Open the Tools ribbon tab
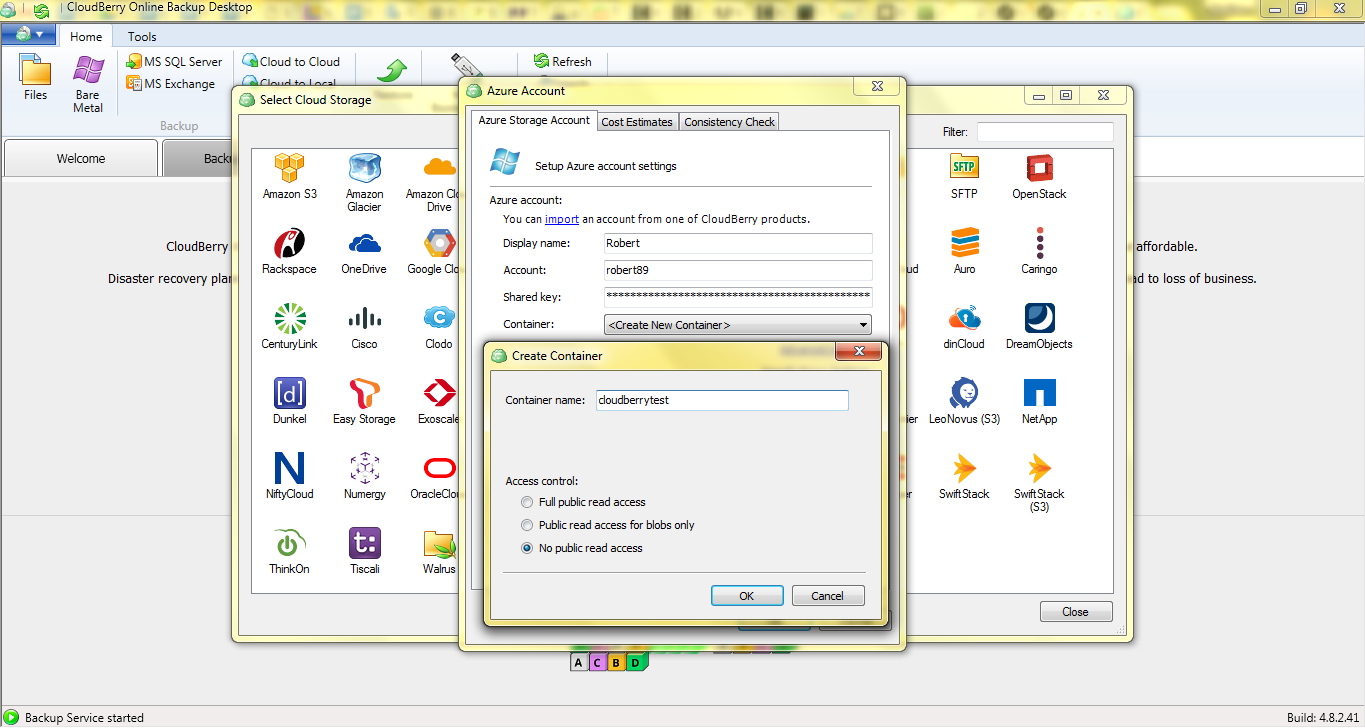This screenshot has height=728, width=1365. (x=142, y=37)
